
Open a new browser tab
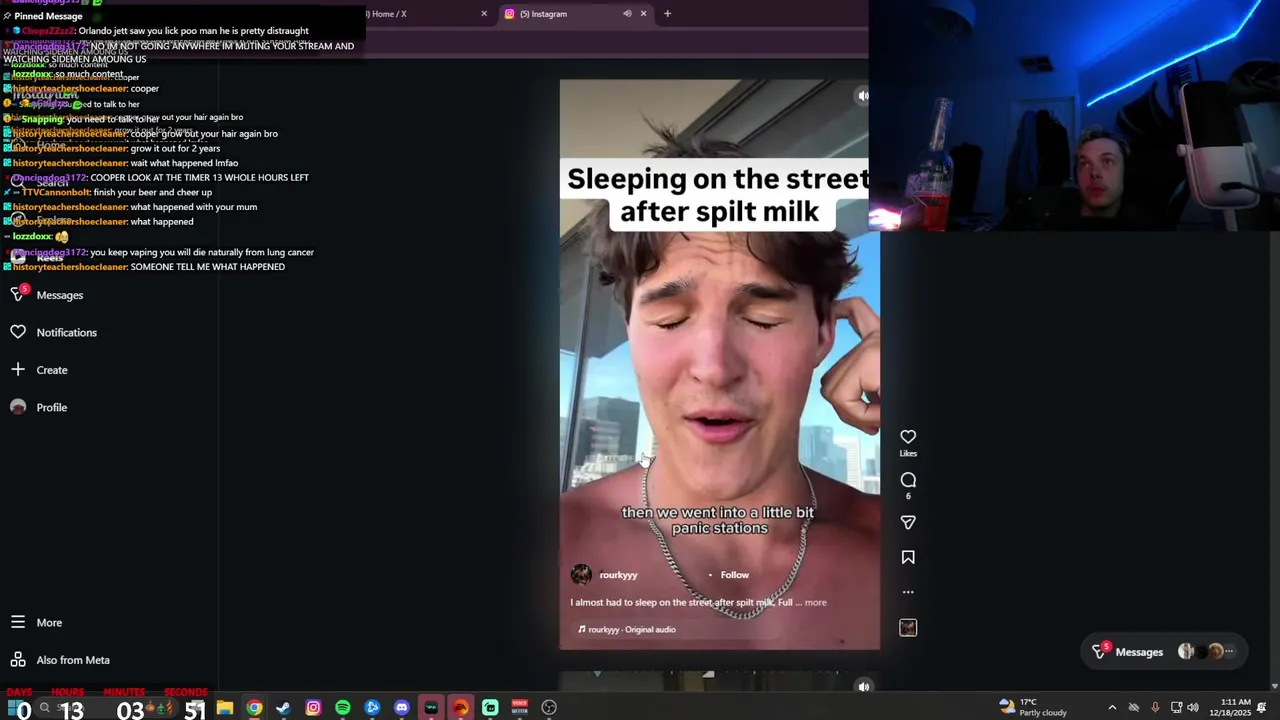point(667,14)
